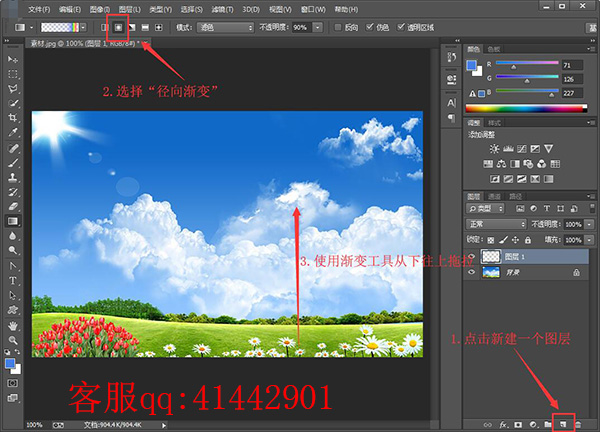The image size is (600, 432).
Task: Open the 滤镜(T) menu
Action: pyautogui.click(x=222, y=9)
